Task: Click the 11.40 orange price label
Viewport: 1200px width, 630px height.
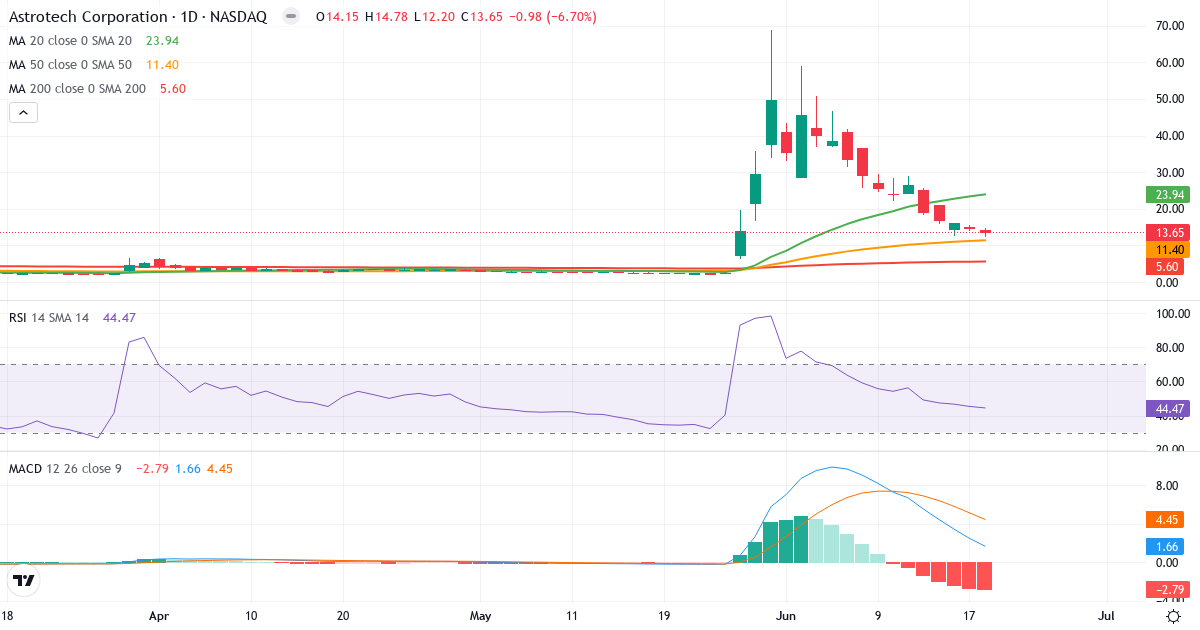Action: click(1167, 249)
